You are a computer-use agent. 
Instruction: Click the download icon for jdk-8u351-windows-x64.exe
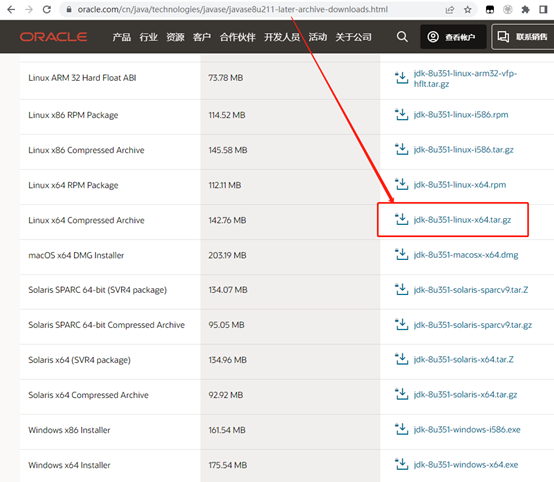point(401,465)
